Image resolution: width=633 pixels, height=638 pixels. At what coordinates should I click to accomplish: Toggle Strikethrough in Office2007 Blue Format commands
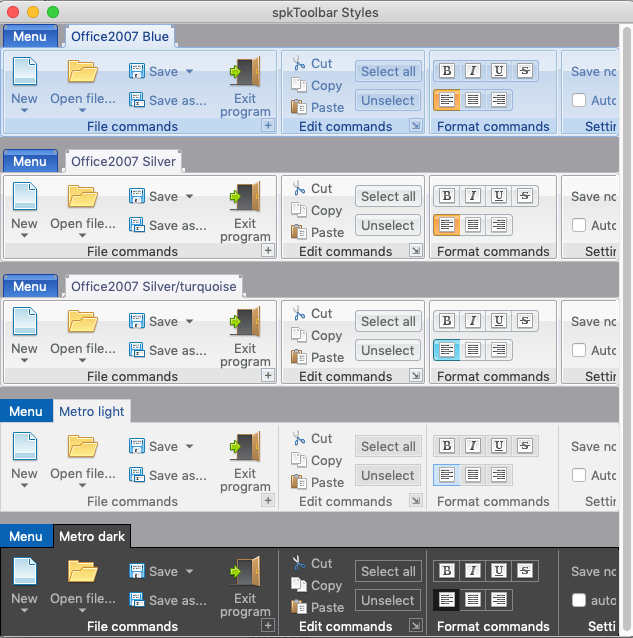point(525,71)
